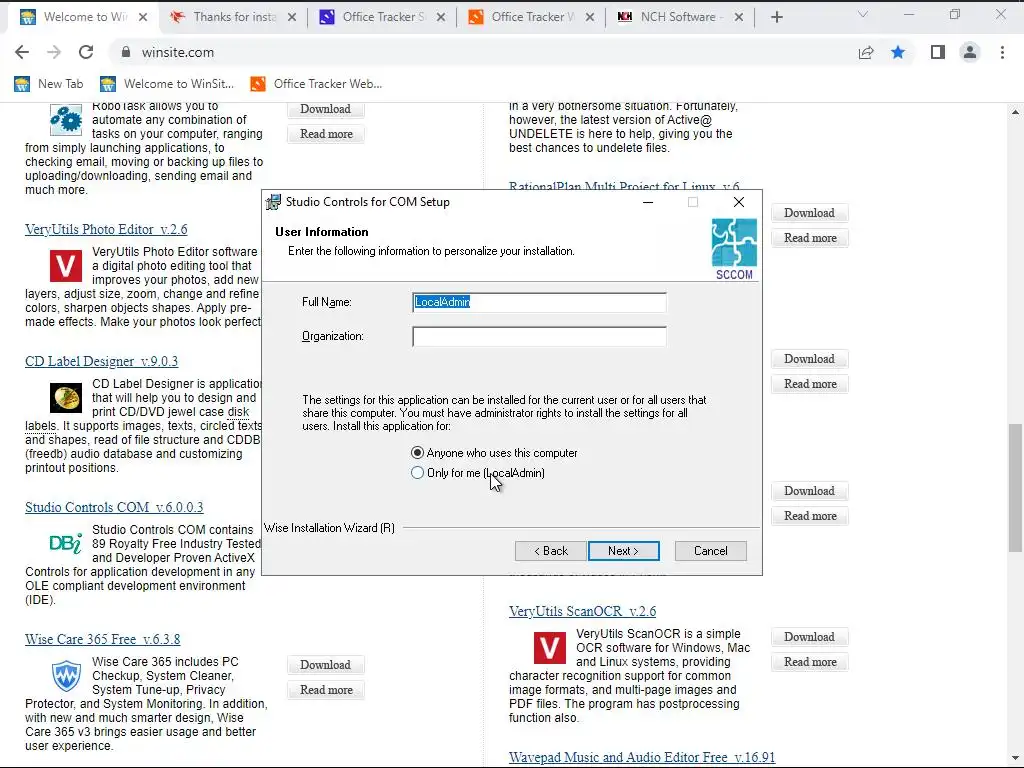Go back with the browser back arrow
The image size is (1024, 768).
point(22,52)
